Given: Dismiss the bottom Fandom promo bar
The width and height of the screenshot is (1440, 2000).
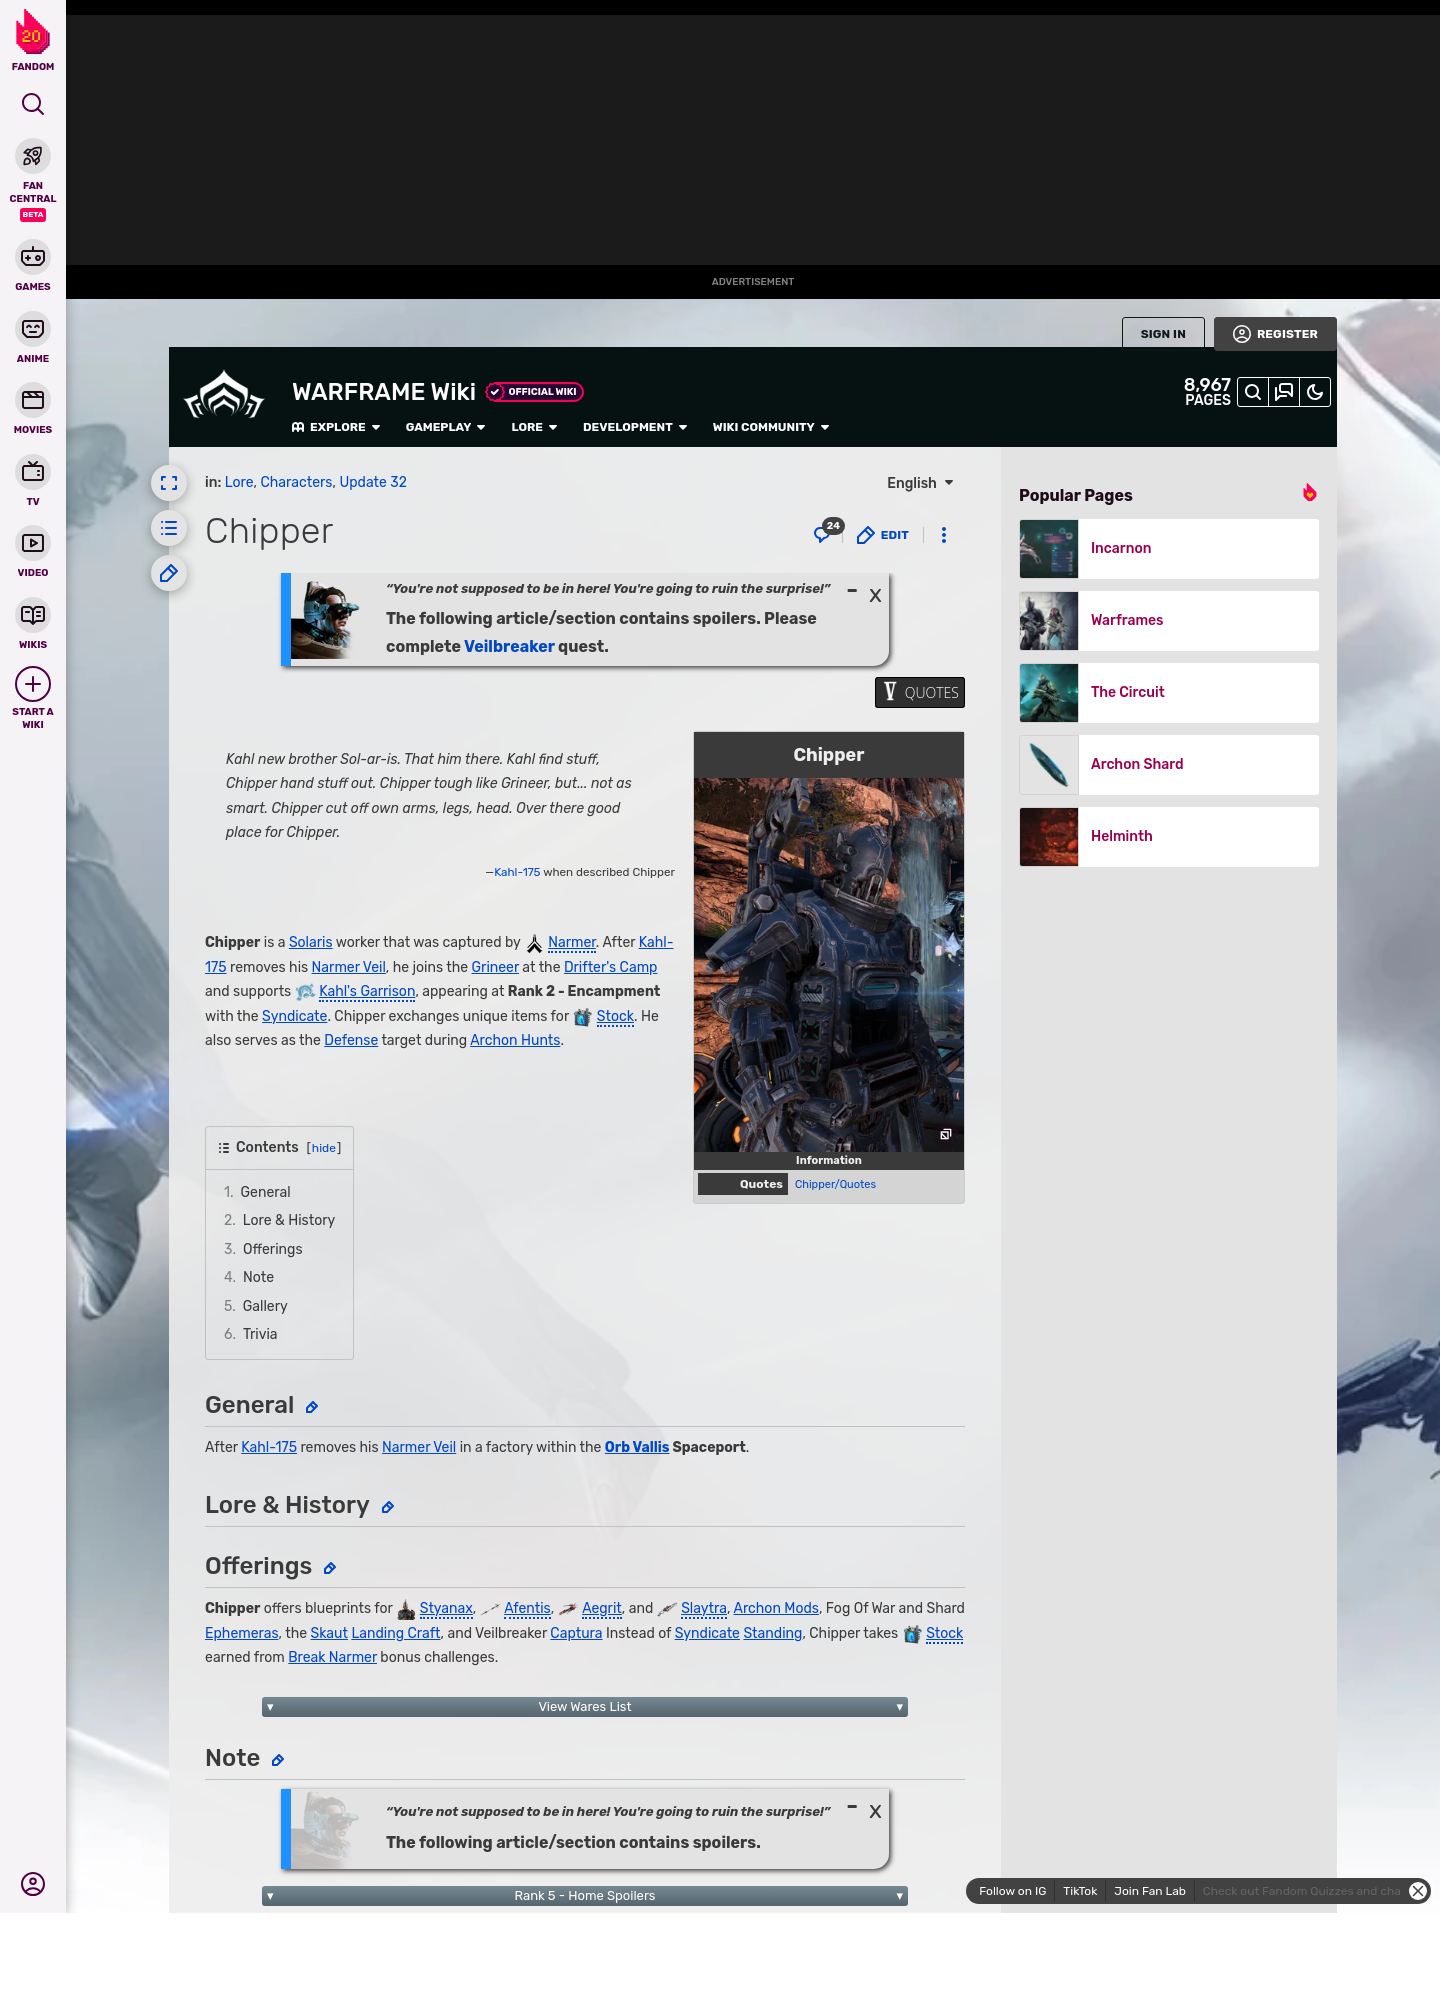Looking at the screenshot, I should 1418,1891.
